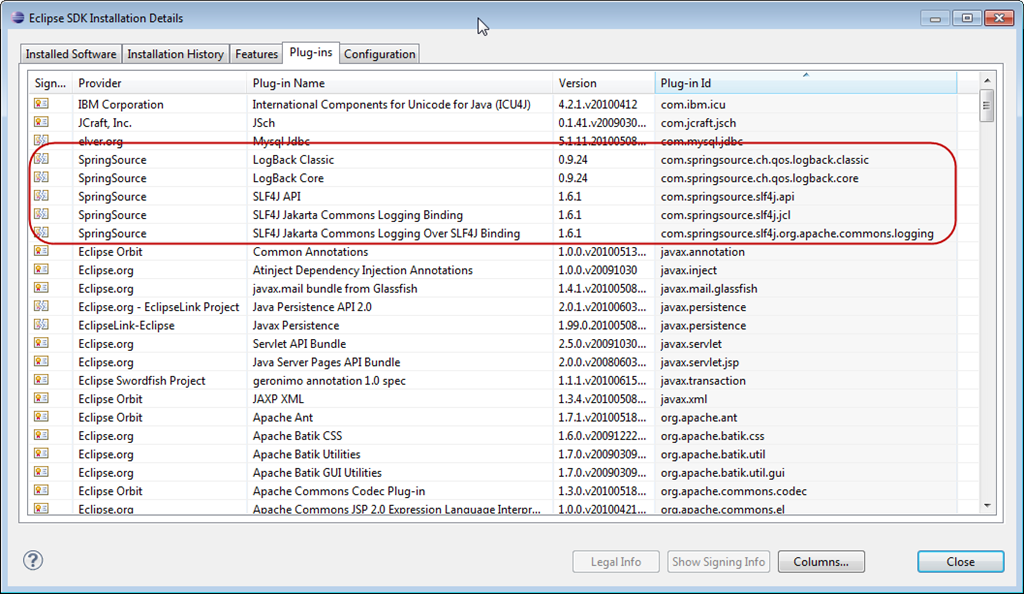Click unsigned icon for LogBack Classic row
This screenshot has height=594, width=1024.
(41, 159)
